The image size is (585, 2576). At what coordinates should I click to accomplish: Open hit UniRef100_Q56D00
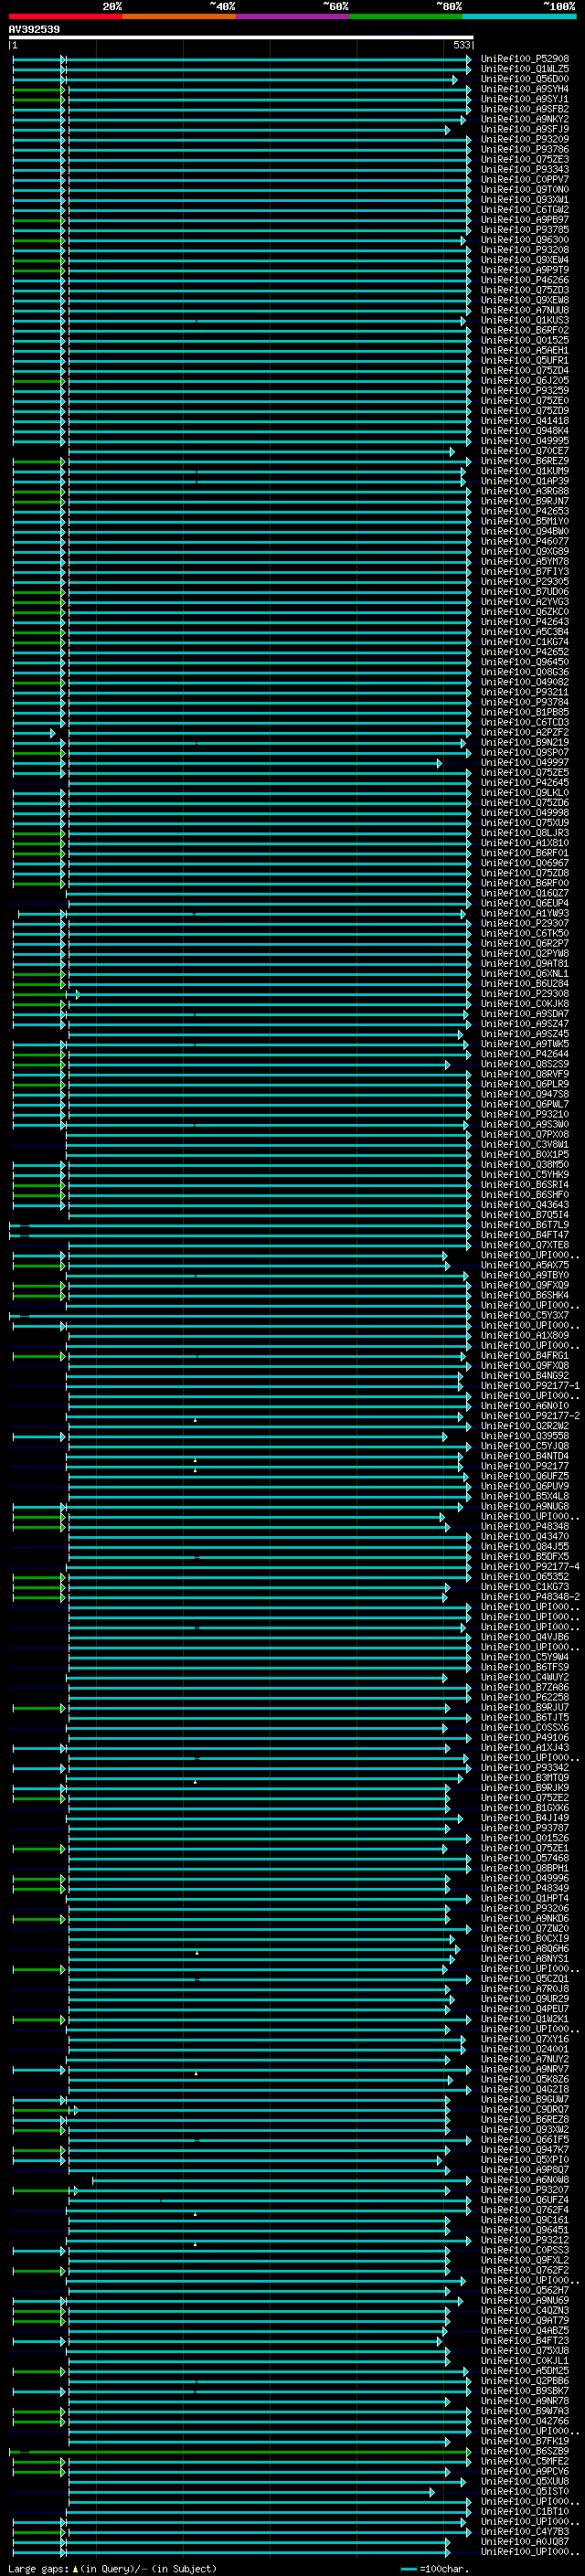point(525,79)
